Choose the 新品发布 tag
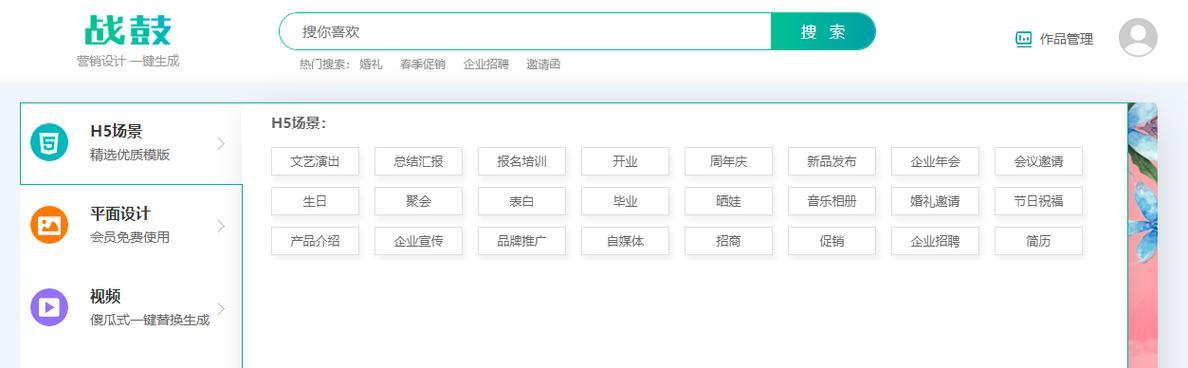 coord(832,161)
